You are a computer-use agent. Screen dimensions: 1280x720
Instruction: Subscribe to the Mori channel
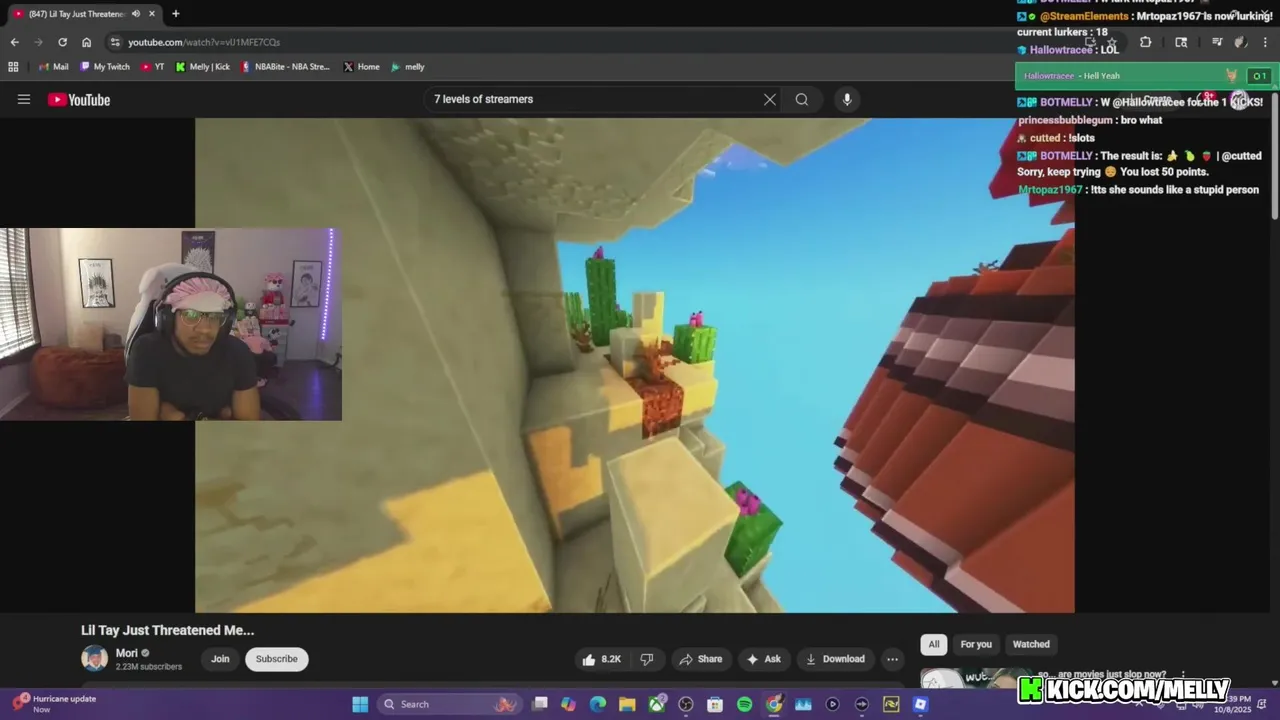pos(276,659)
